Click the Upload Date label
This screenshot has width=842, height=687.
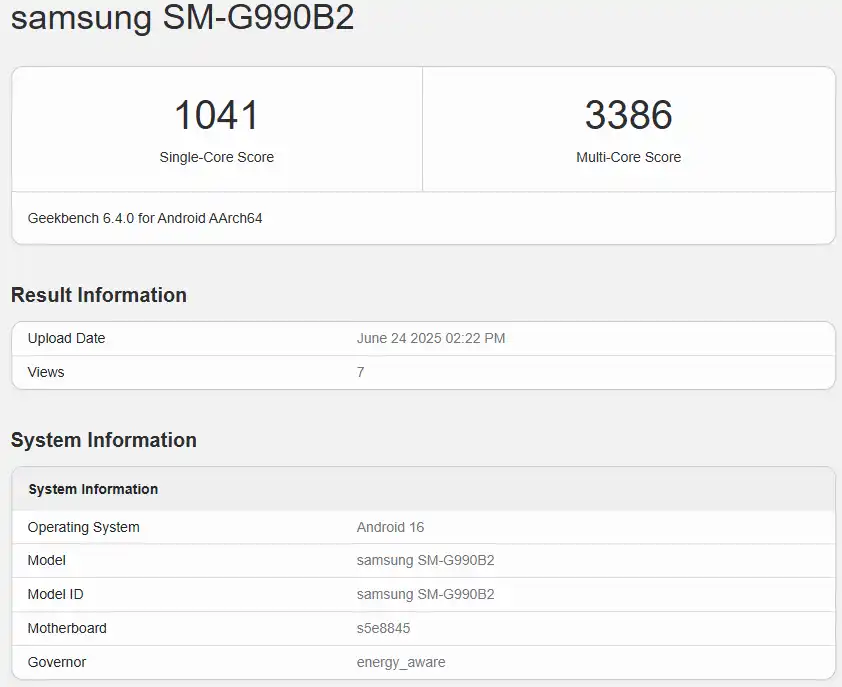point(67,338)
